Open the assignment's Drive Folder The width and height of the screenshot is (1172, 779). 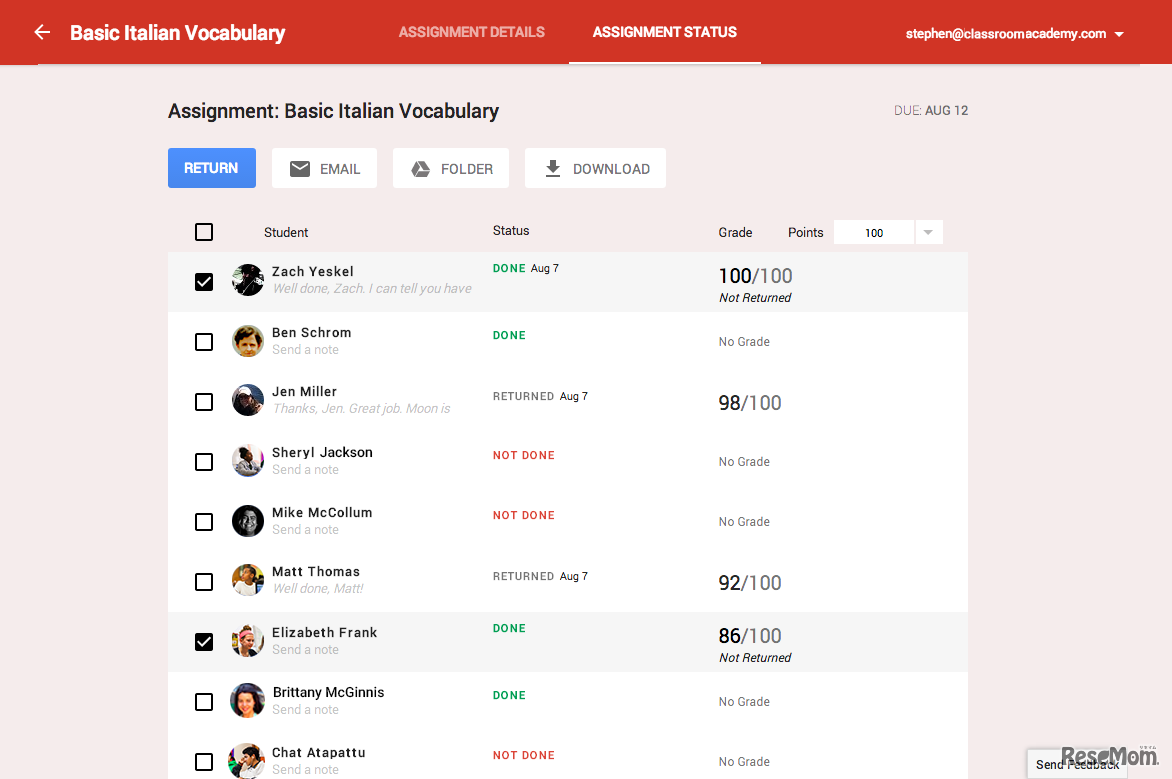423,168
